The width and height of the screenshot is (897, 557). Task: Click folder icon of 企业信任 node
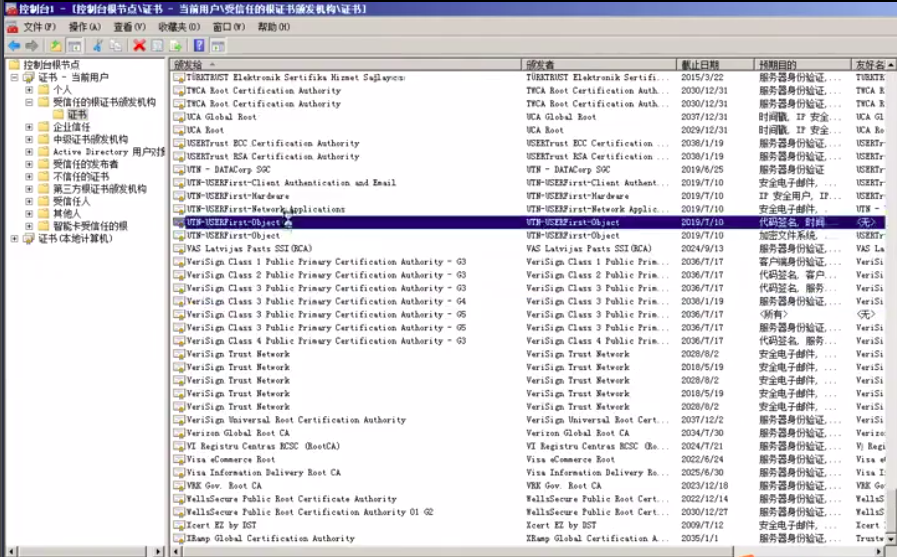click(43, 127)
